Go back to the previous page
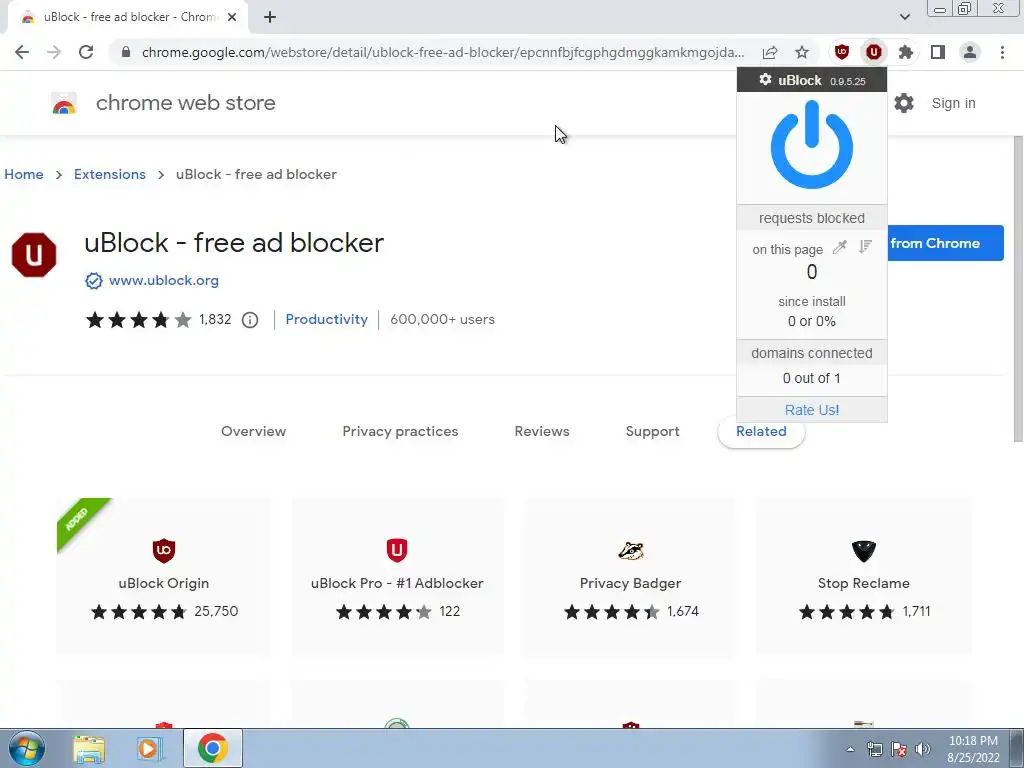Image resolution: width=1024 pixels, height=768 pixels. click(x=22, y=52)
